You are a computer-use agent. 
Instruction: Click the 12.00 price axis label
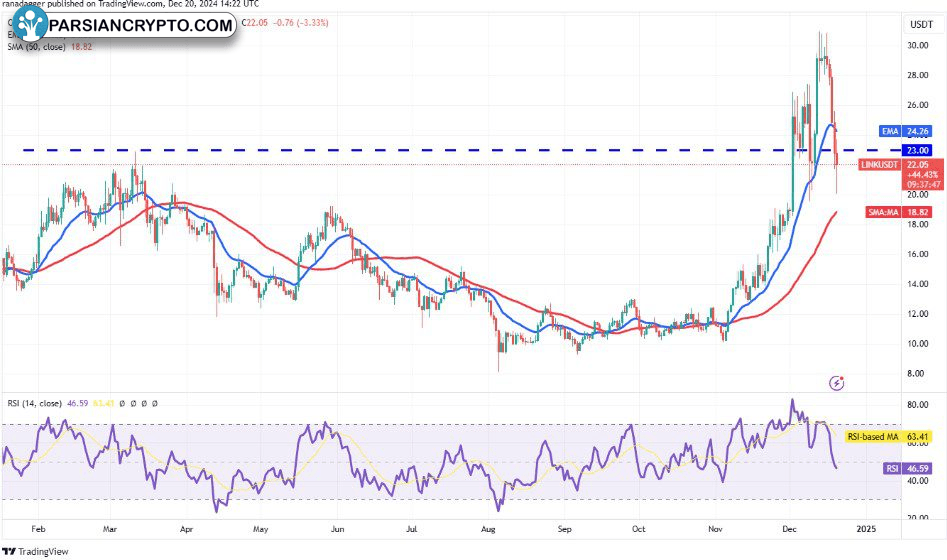pos(917,314)
